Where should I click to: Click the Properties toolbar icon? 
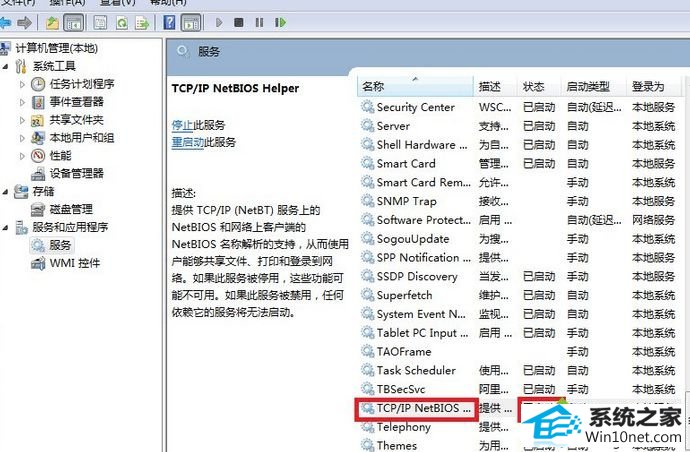pos(100,22)
